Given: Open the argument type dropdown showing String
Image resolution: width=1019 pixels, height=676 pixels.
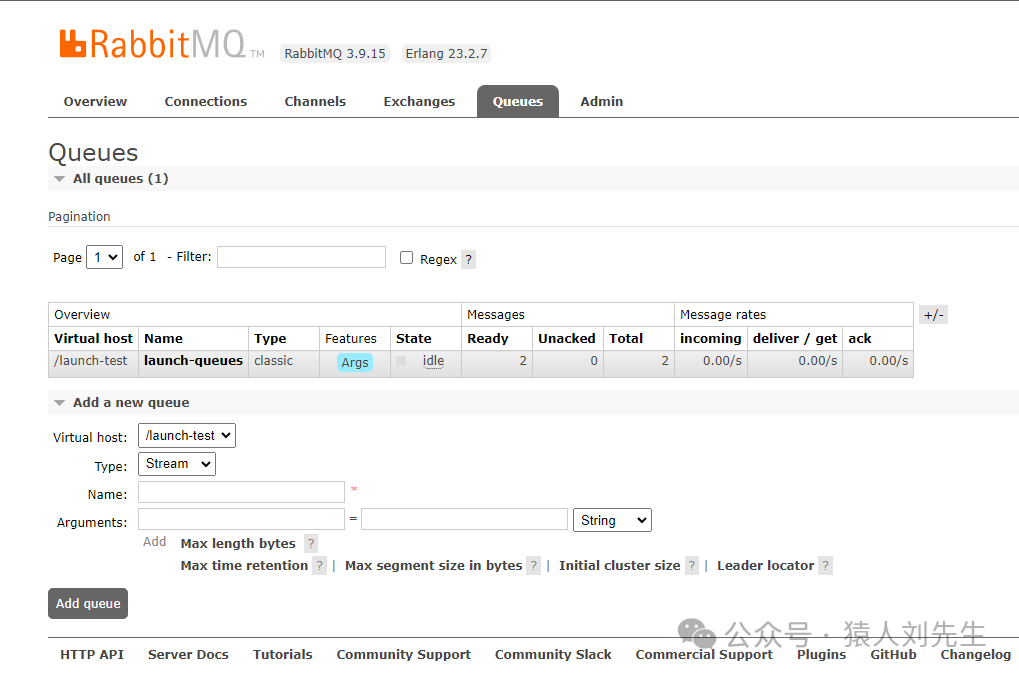Looking at the screenshot, I should click(612, 520).
